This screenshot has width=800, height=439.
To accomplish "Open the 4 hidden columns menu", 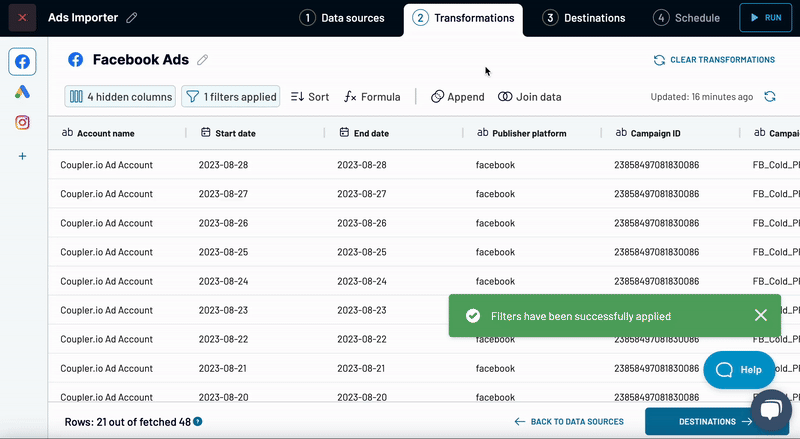I will pos(120,97).
